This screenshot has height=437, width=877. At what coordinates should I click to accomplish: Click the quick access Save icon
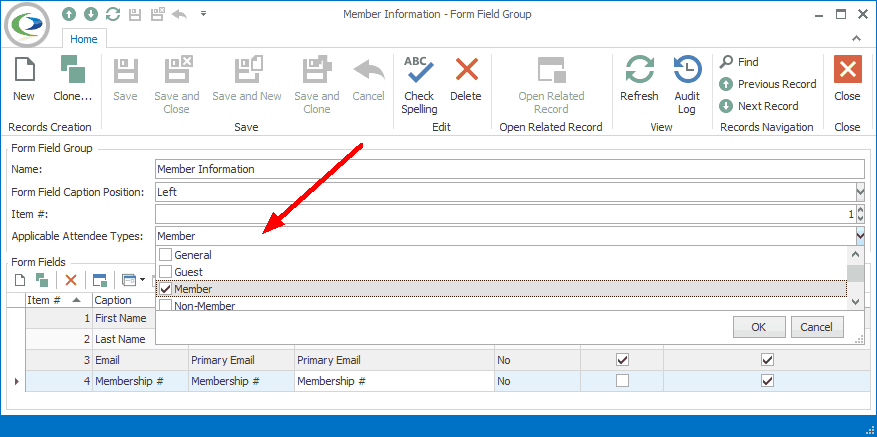135,14
